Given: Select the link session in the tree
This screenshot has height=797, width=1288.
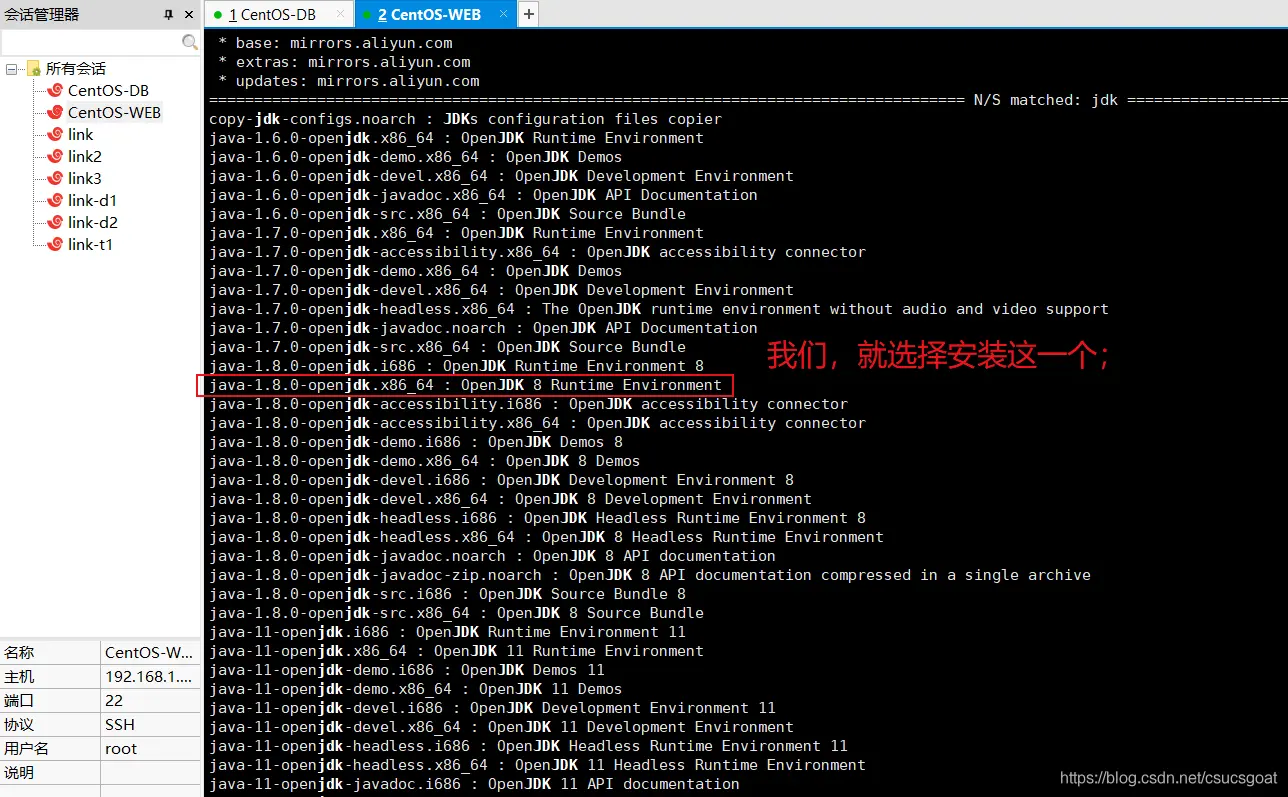Looking at the screenshot, I should coord(80,135).
